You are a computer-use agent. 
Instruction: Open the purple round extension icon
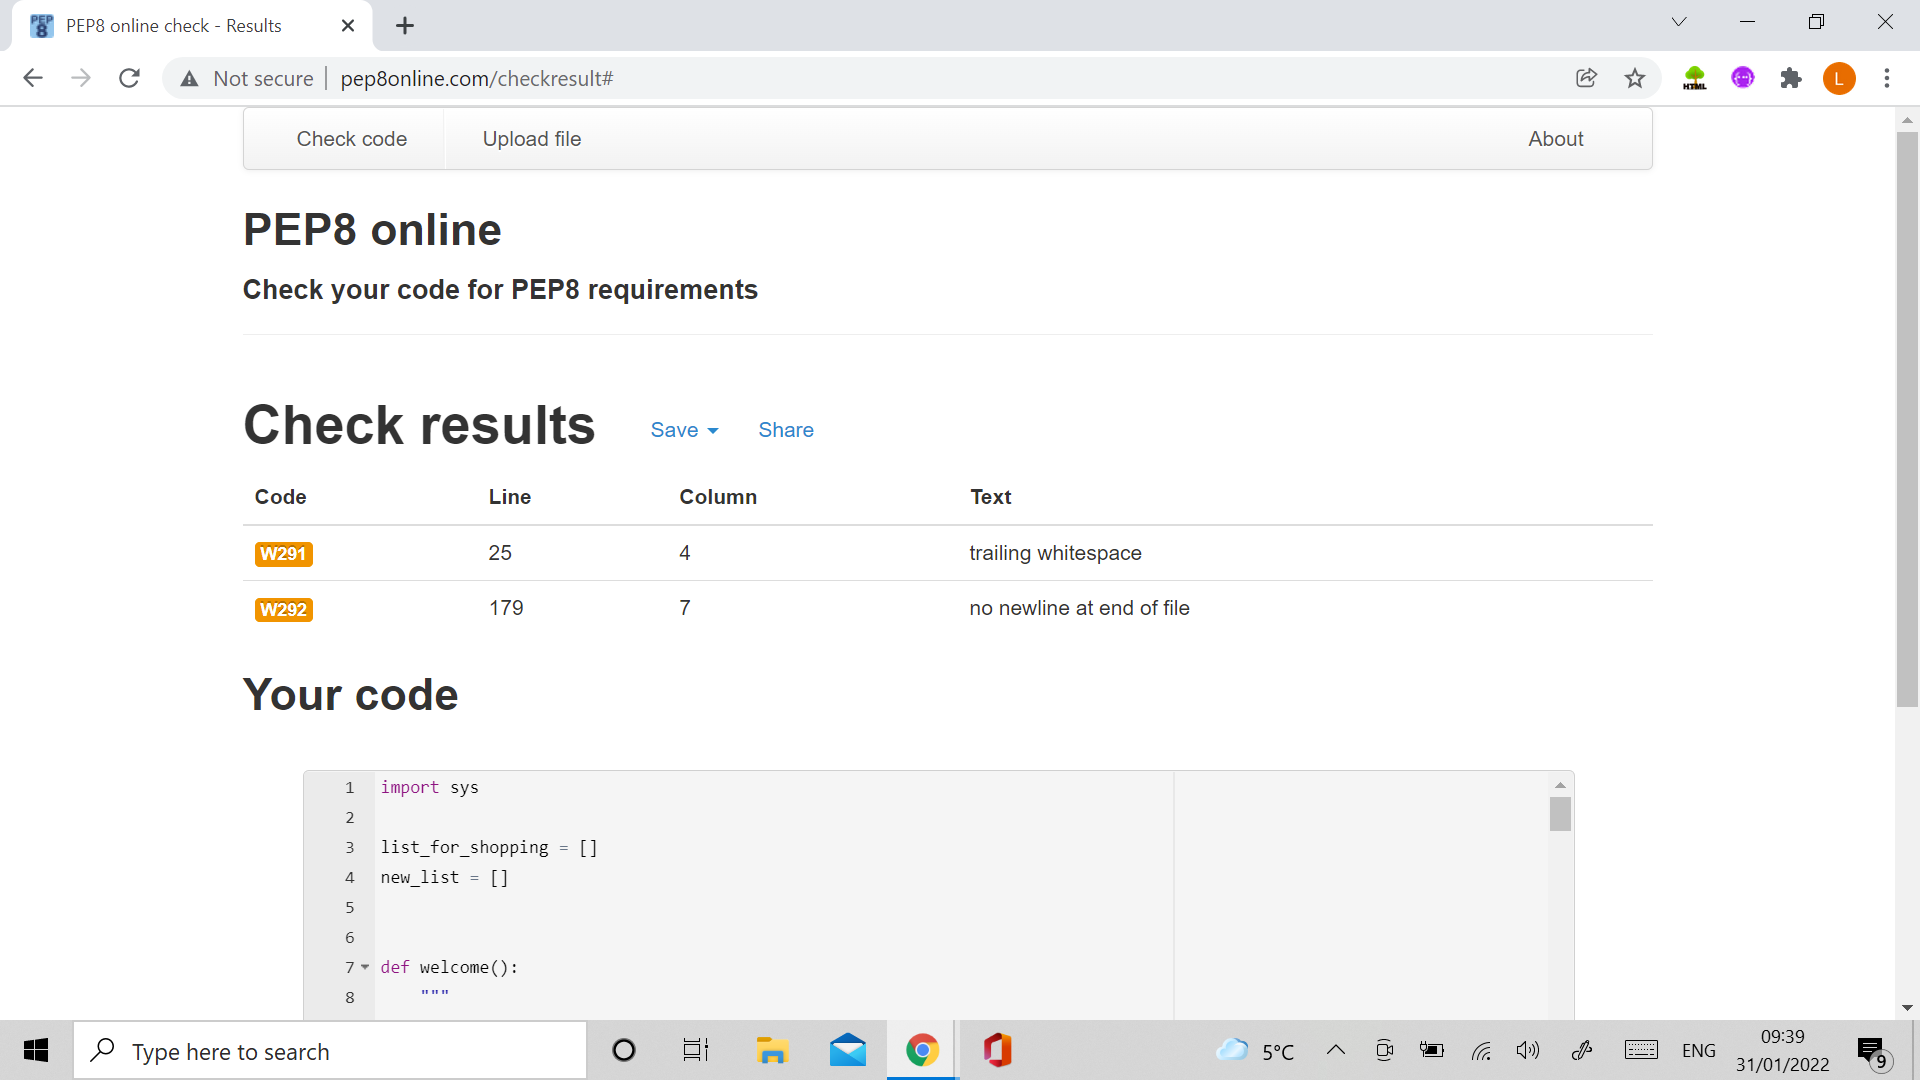click(1742, 78)
